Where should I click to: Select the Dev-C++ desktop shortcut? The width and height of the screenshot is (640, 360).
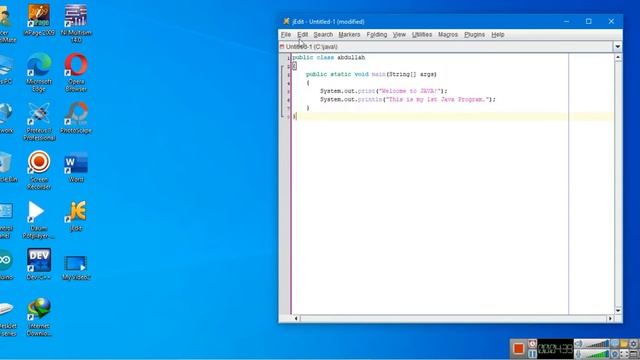click(x=39, y=264)
